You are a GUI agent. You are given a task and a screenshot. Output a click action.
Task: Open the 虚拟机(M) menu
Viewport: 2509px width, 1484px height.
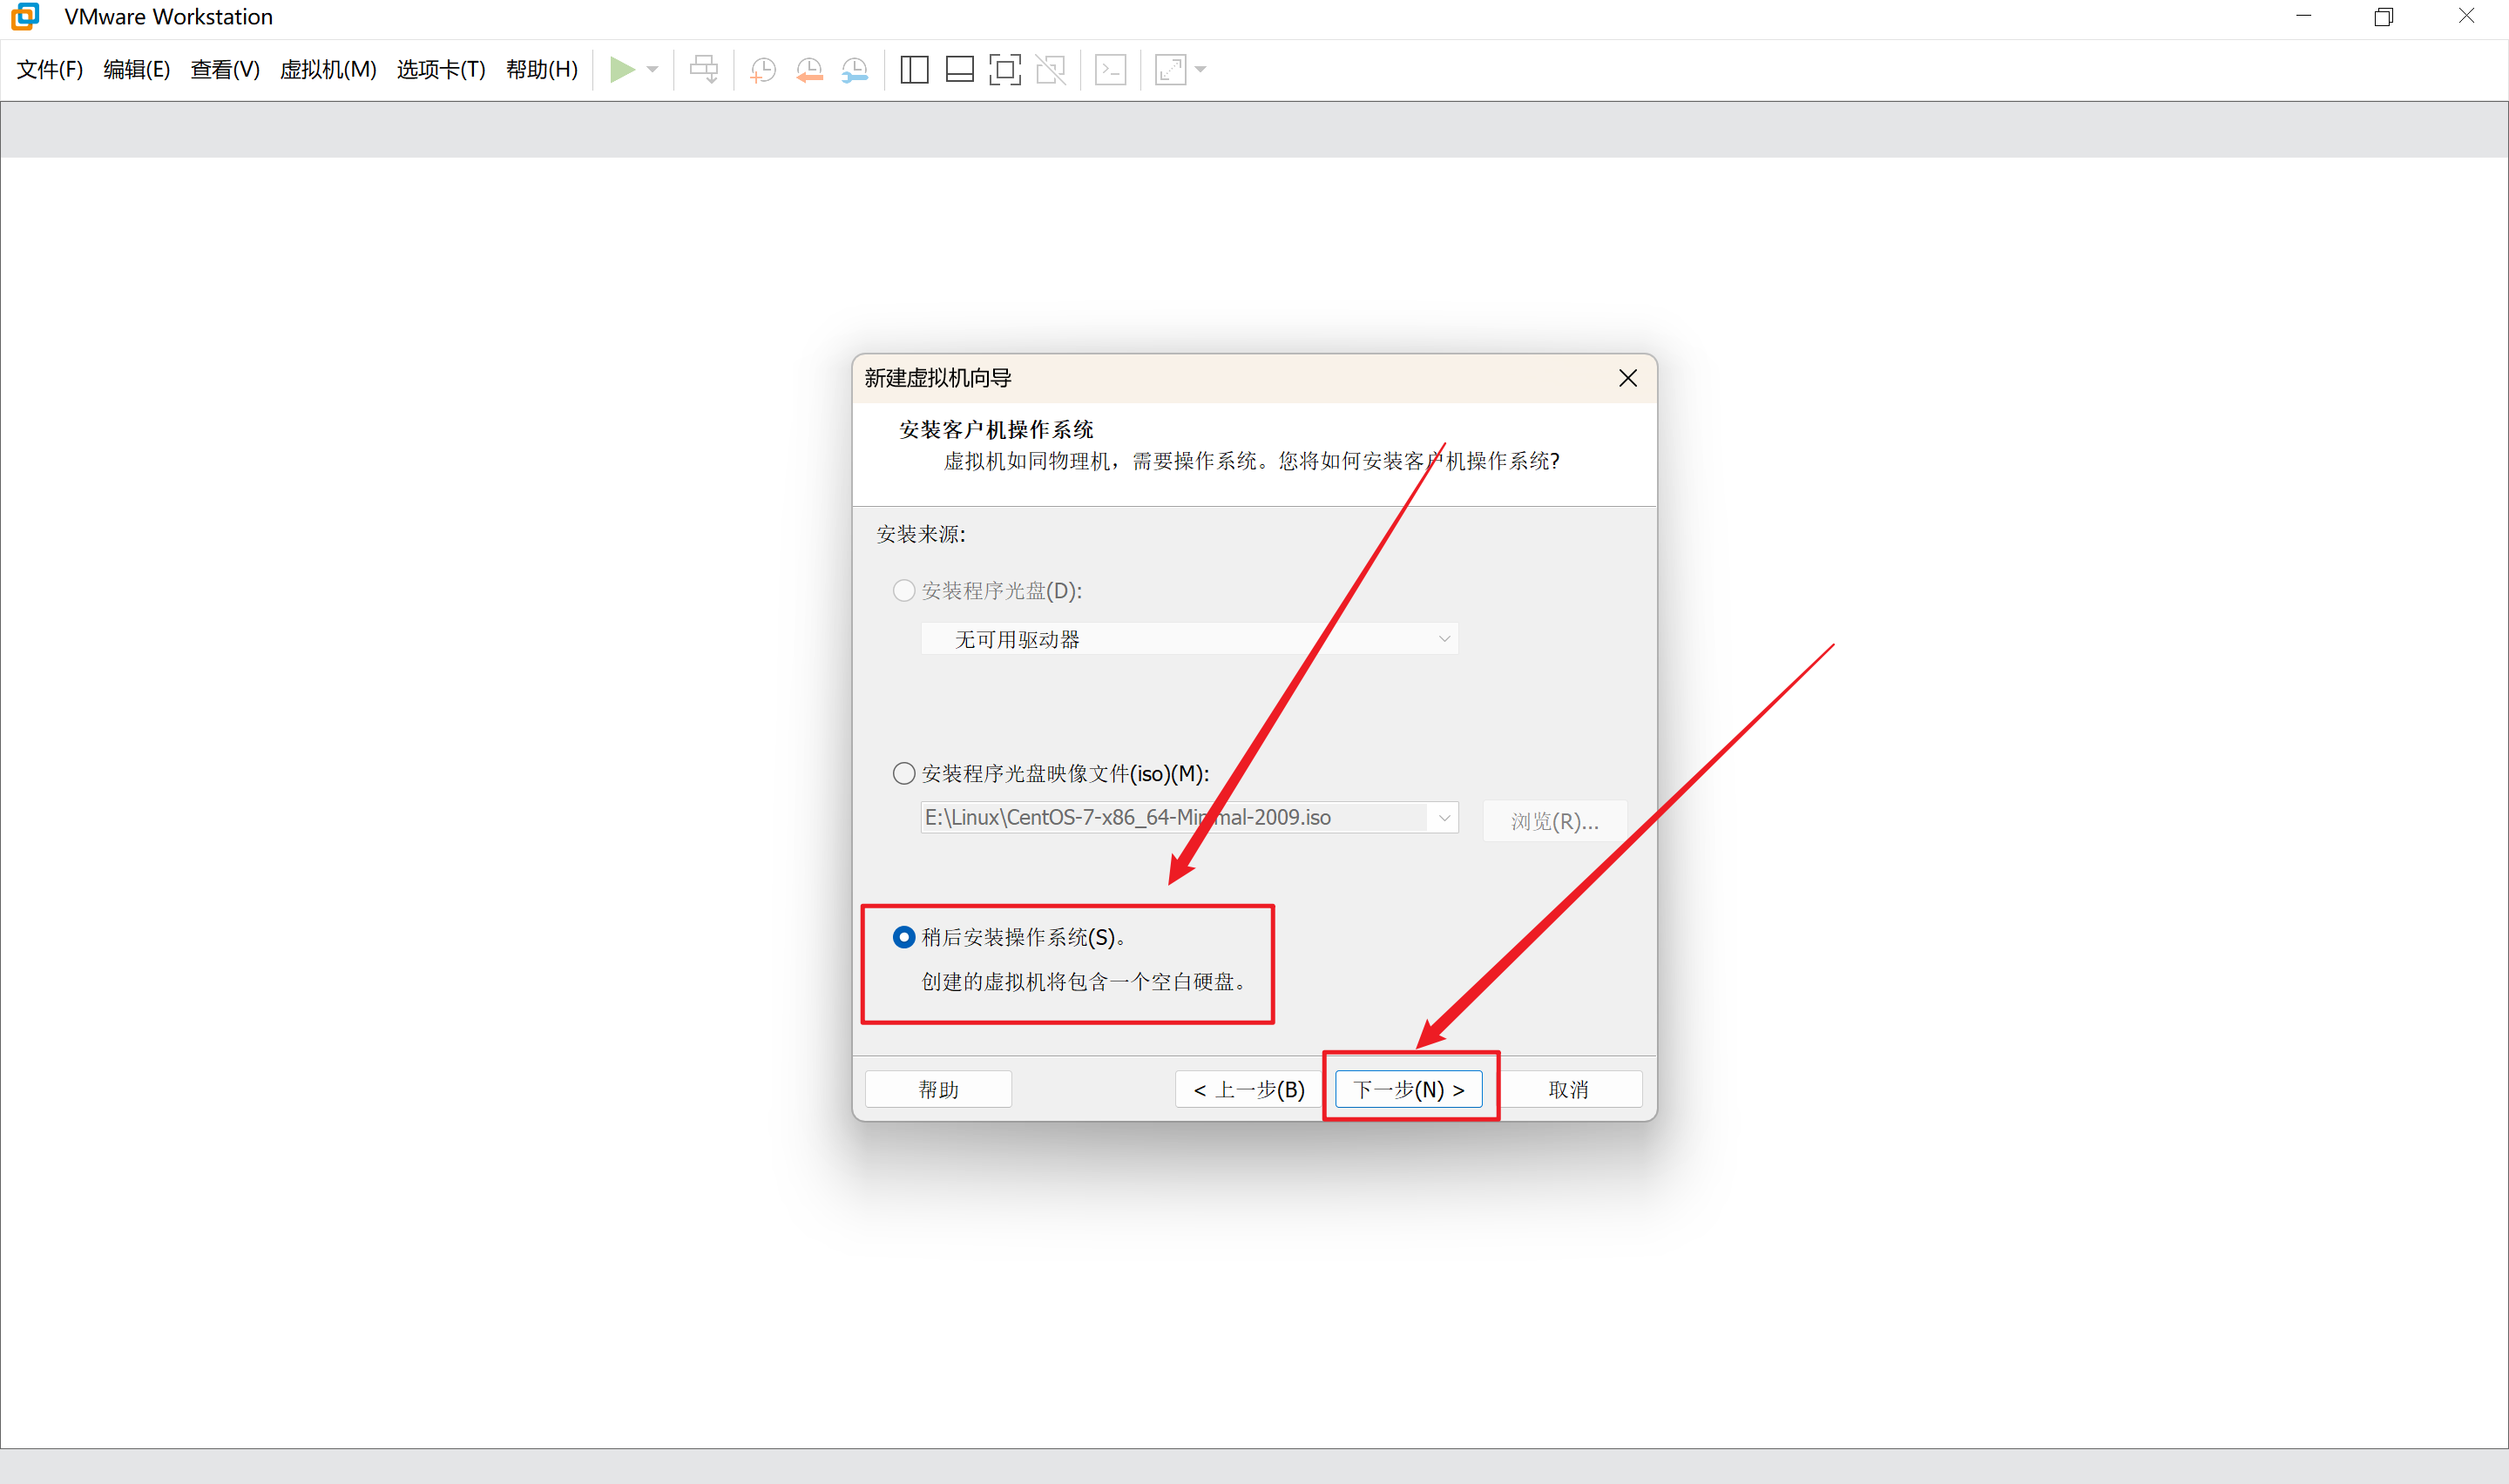tap(328, 69)
